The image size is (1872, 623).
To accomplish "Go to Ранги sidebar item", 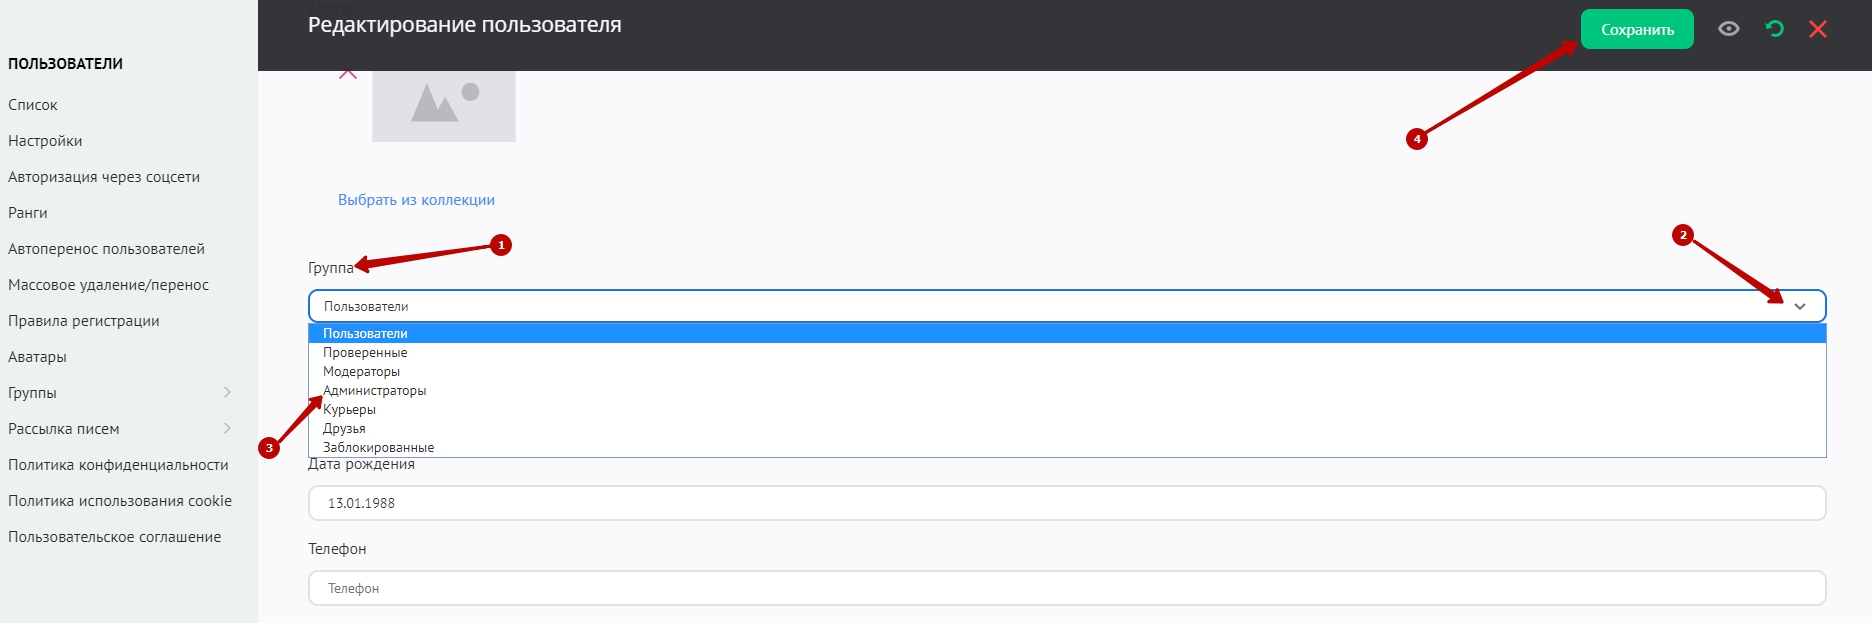I will click(28, 213).
